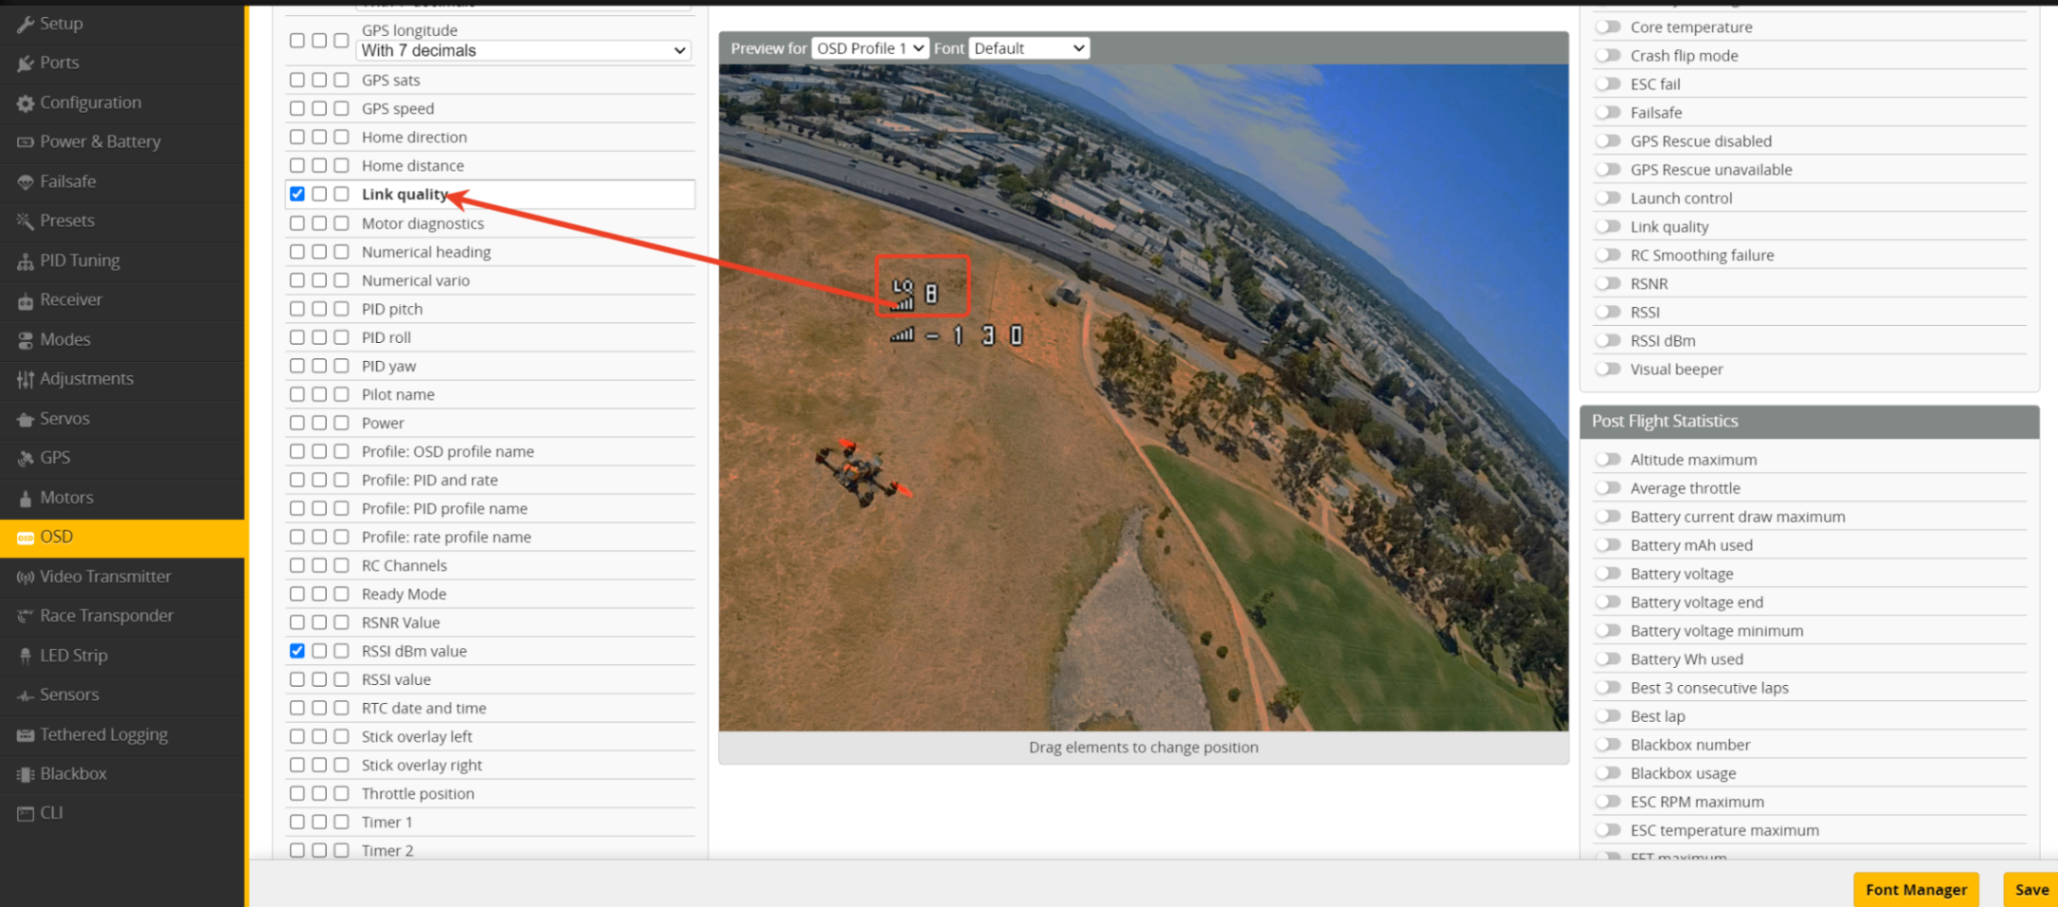Enable the Crash flip mode warning toggle
Image resolution: width=2058 pixels, height=907 pixels.
coord(1607,56)
